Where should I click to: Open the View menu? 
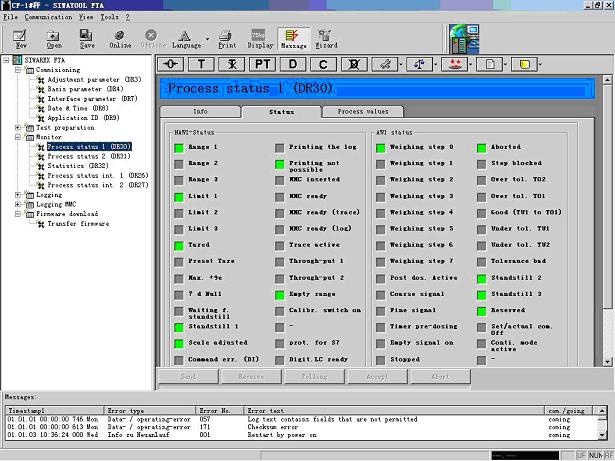pos(86,17)
